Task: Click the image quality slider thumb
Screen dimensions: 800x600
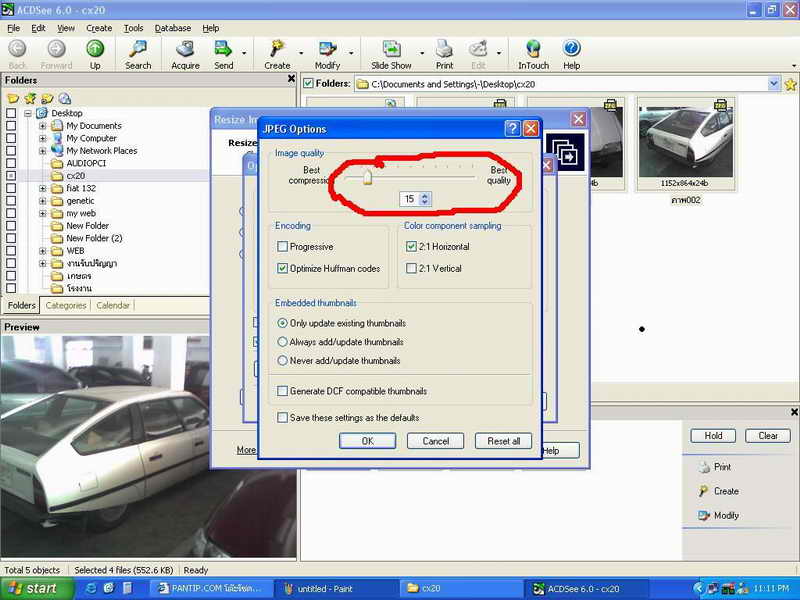Action: click(367, 178)
